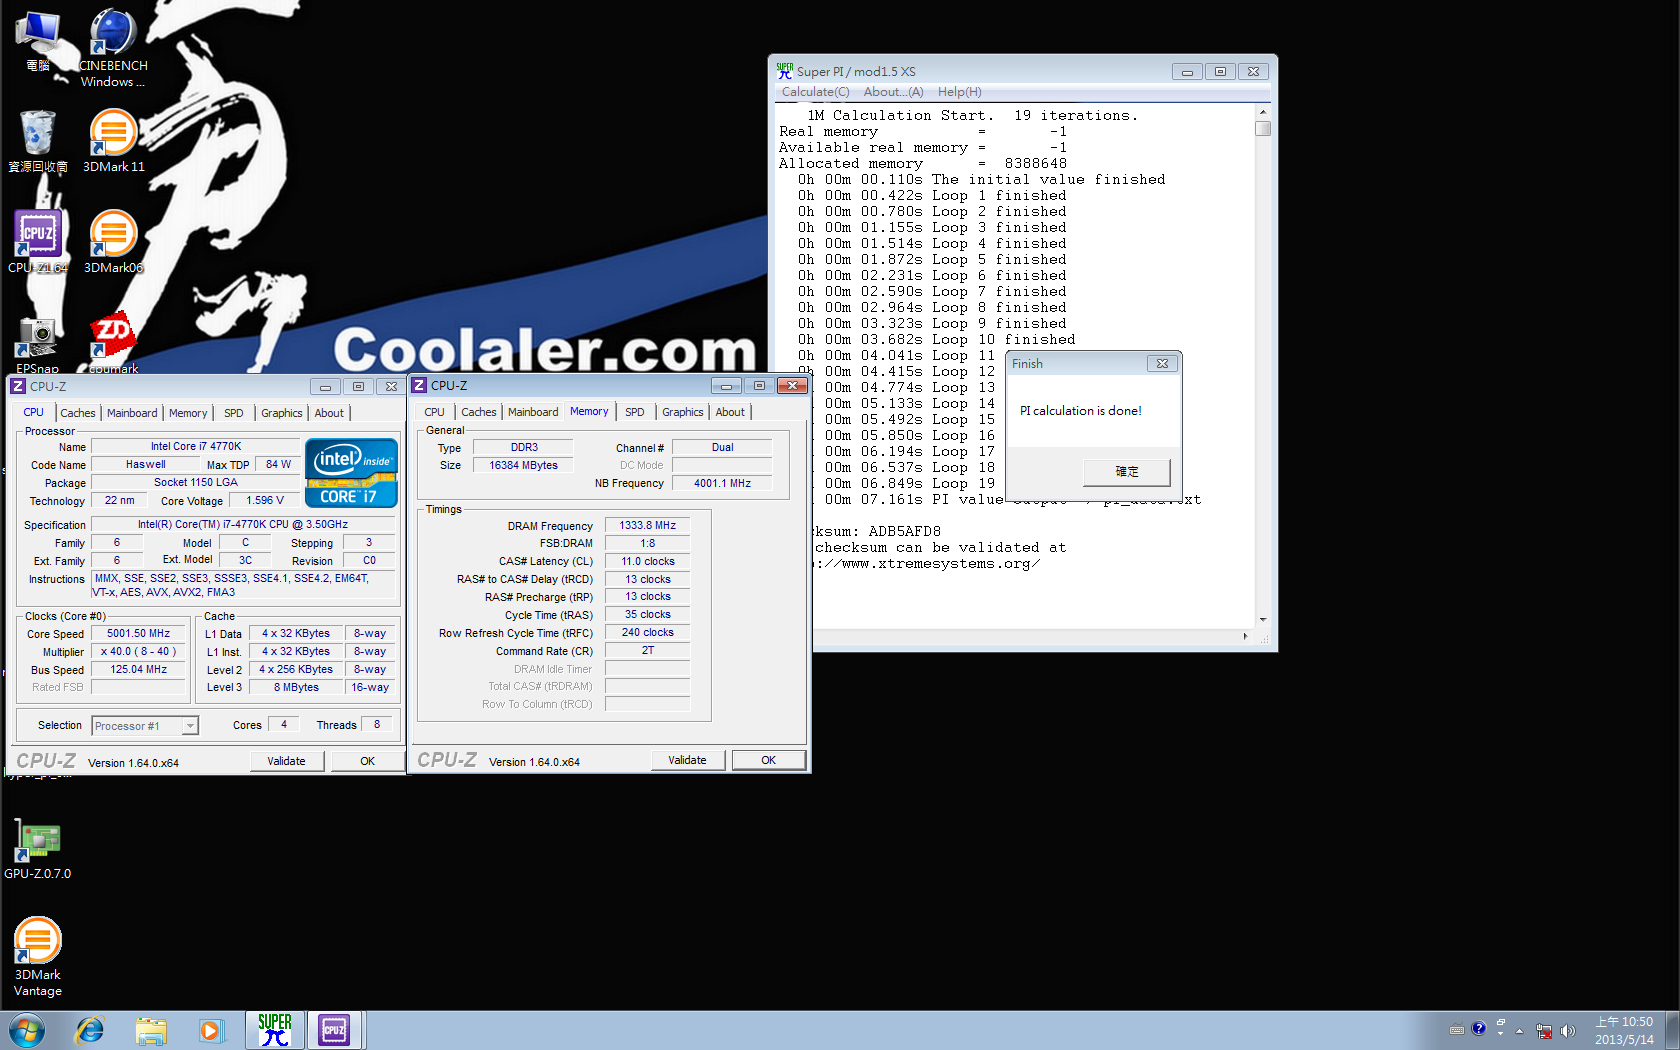This screenshot has width=1680, height=1050.
Task: Click the Core Voltage value 1.596 V
Action: pyautogui.click(x=265, y=501)
